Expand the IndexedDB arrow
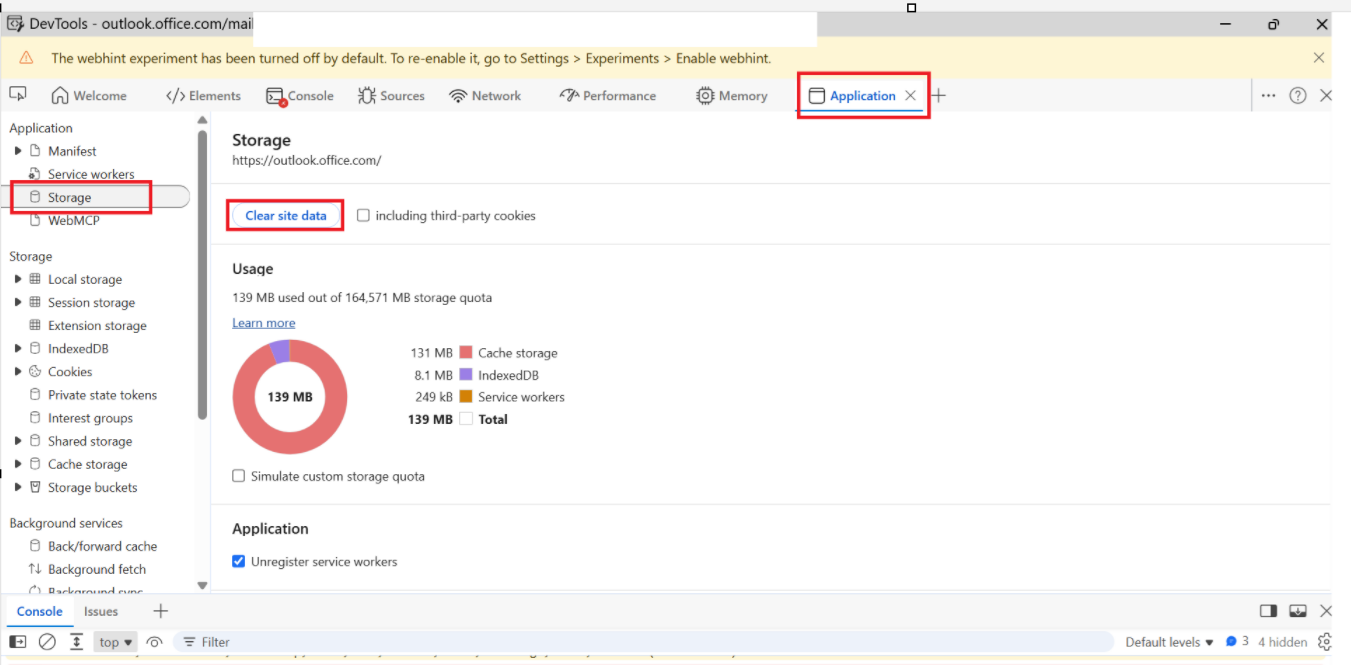The height and width of the screenshot is (665, 1351). 18,349
